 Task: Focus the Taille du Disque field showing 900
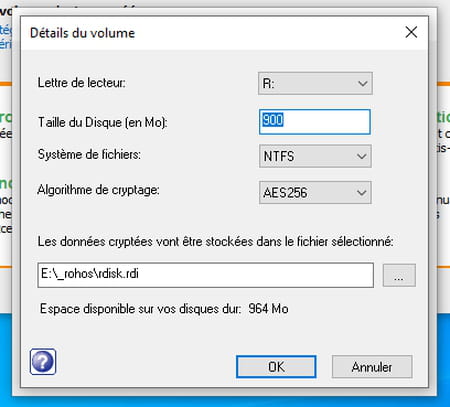pyautogui.click(x=315, y=122)
